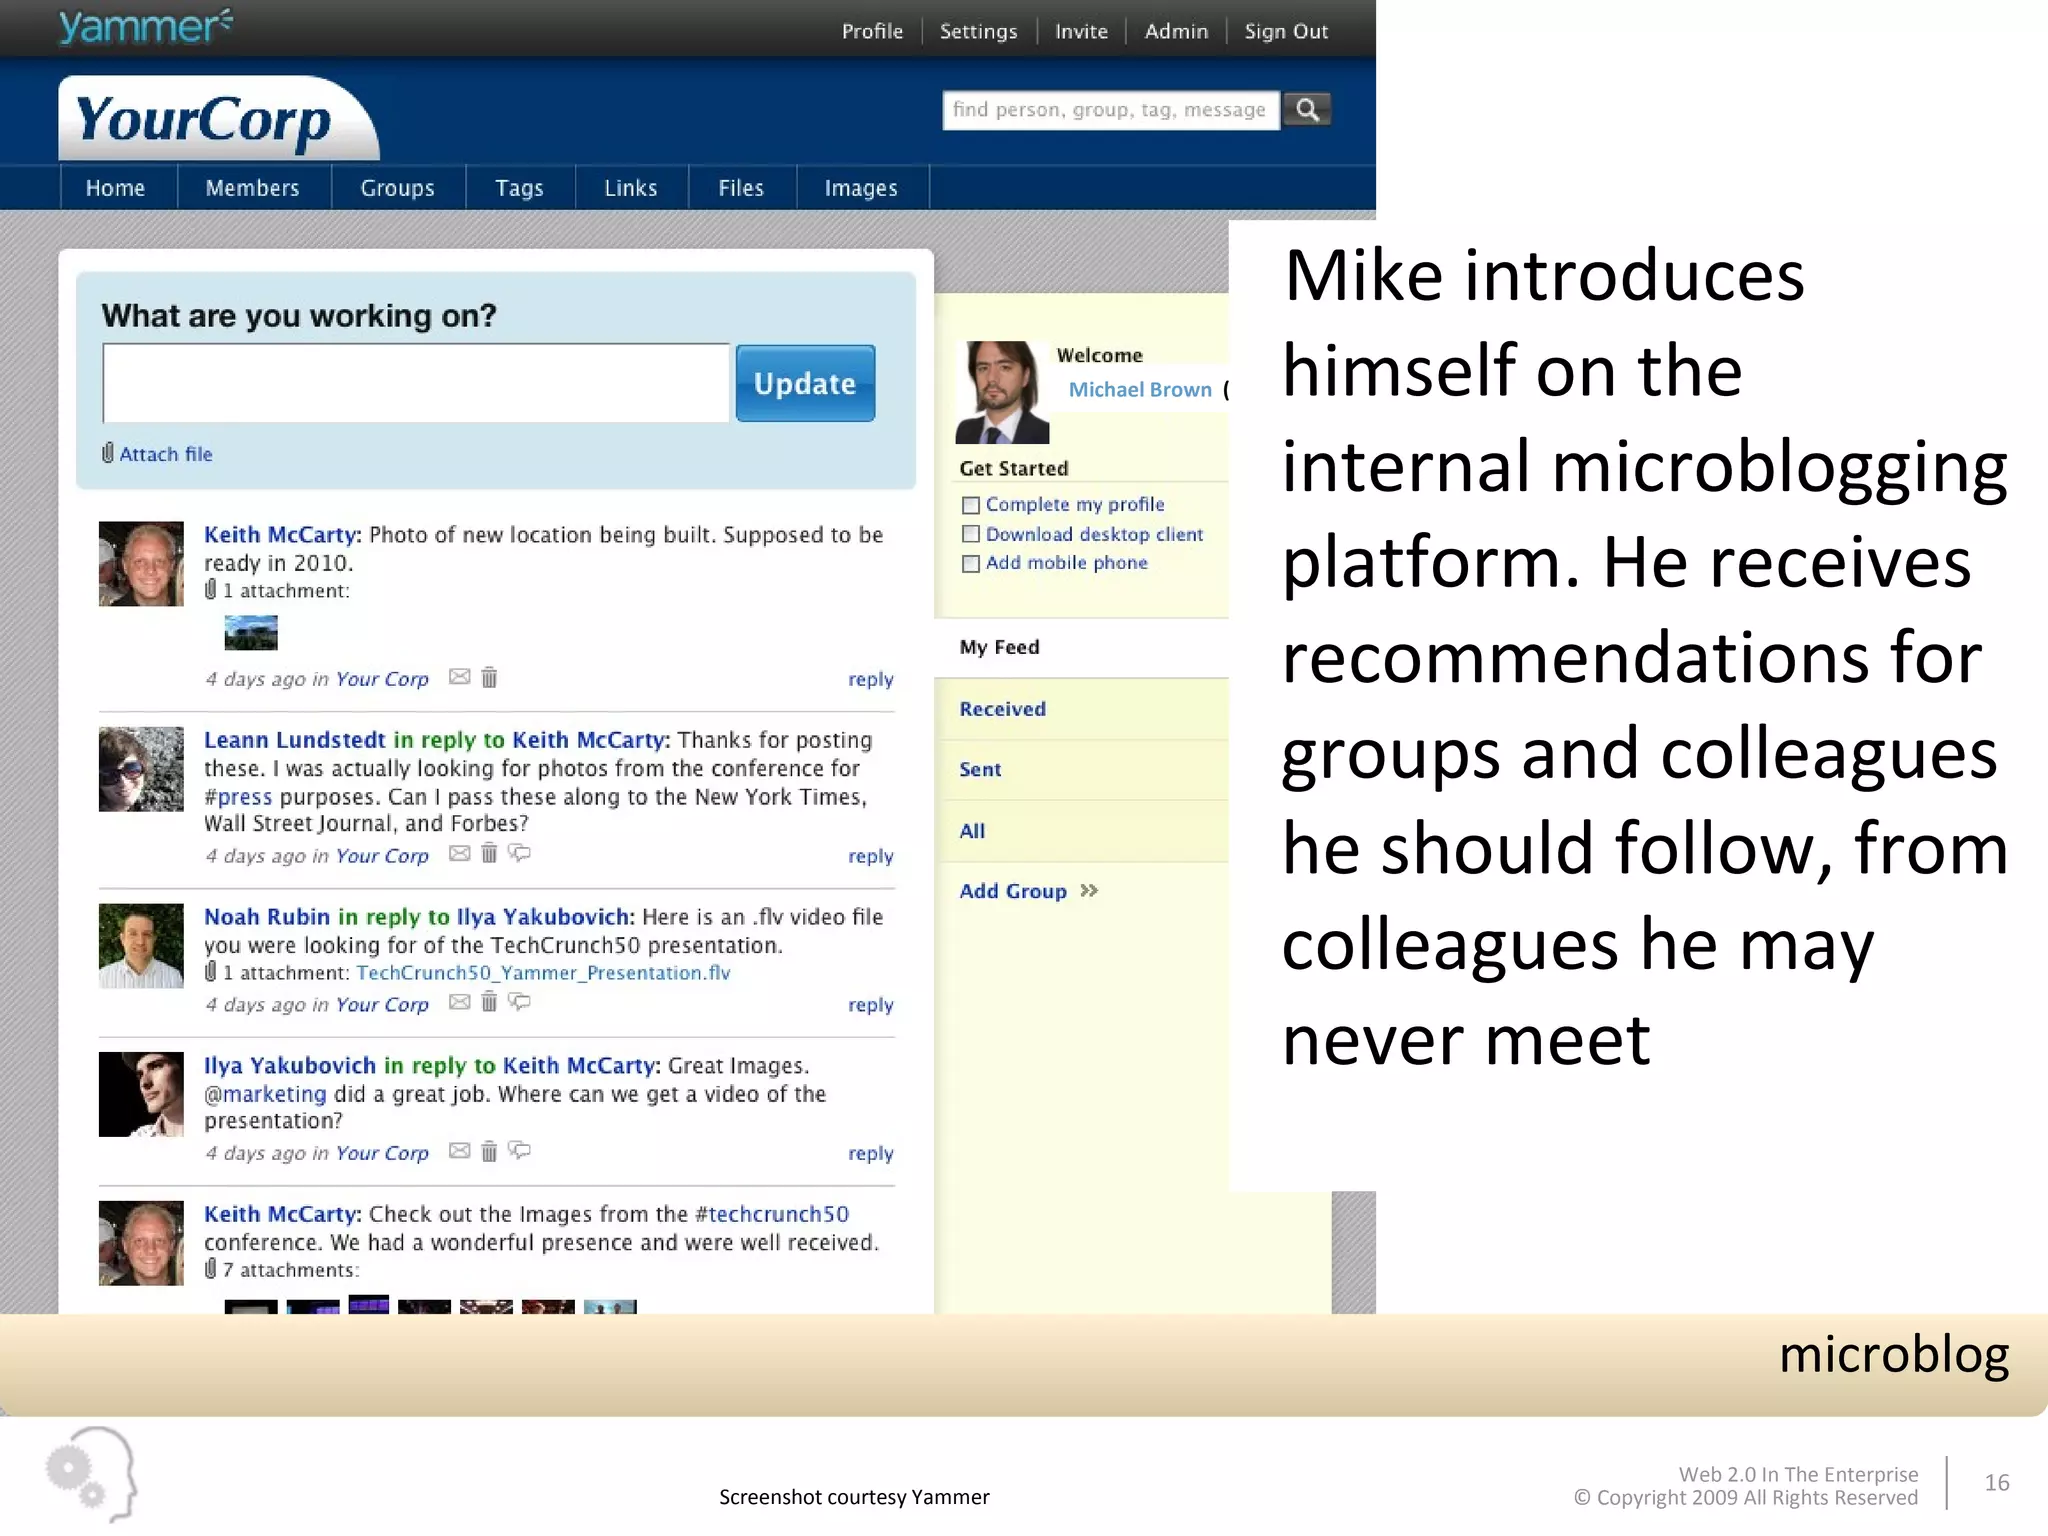Click the What are you working on box
Image resolution: width=2048 pixels, height=1536 pixels.
[417, 383]
